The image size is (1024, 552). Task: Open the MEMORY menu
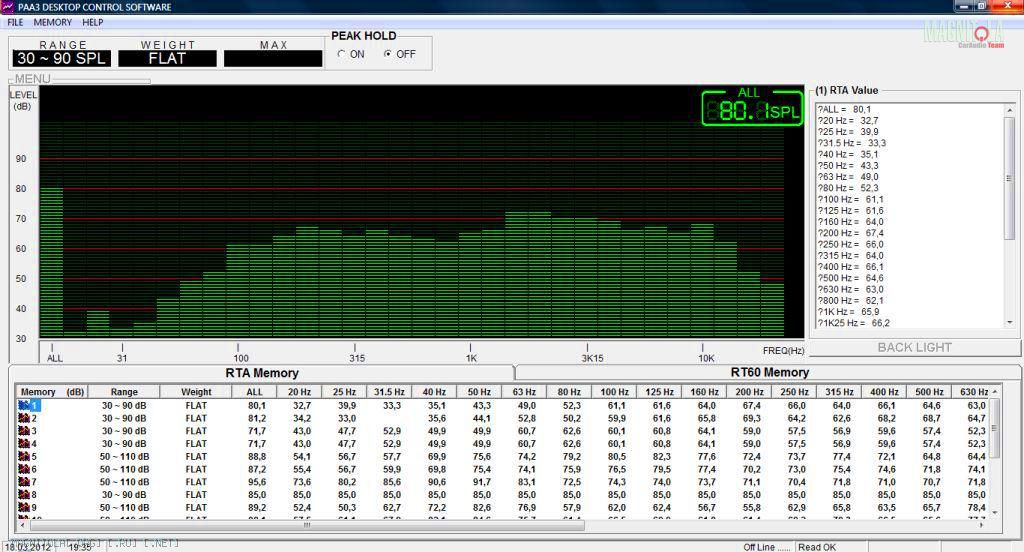(x=53, y=22)
